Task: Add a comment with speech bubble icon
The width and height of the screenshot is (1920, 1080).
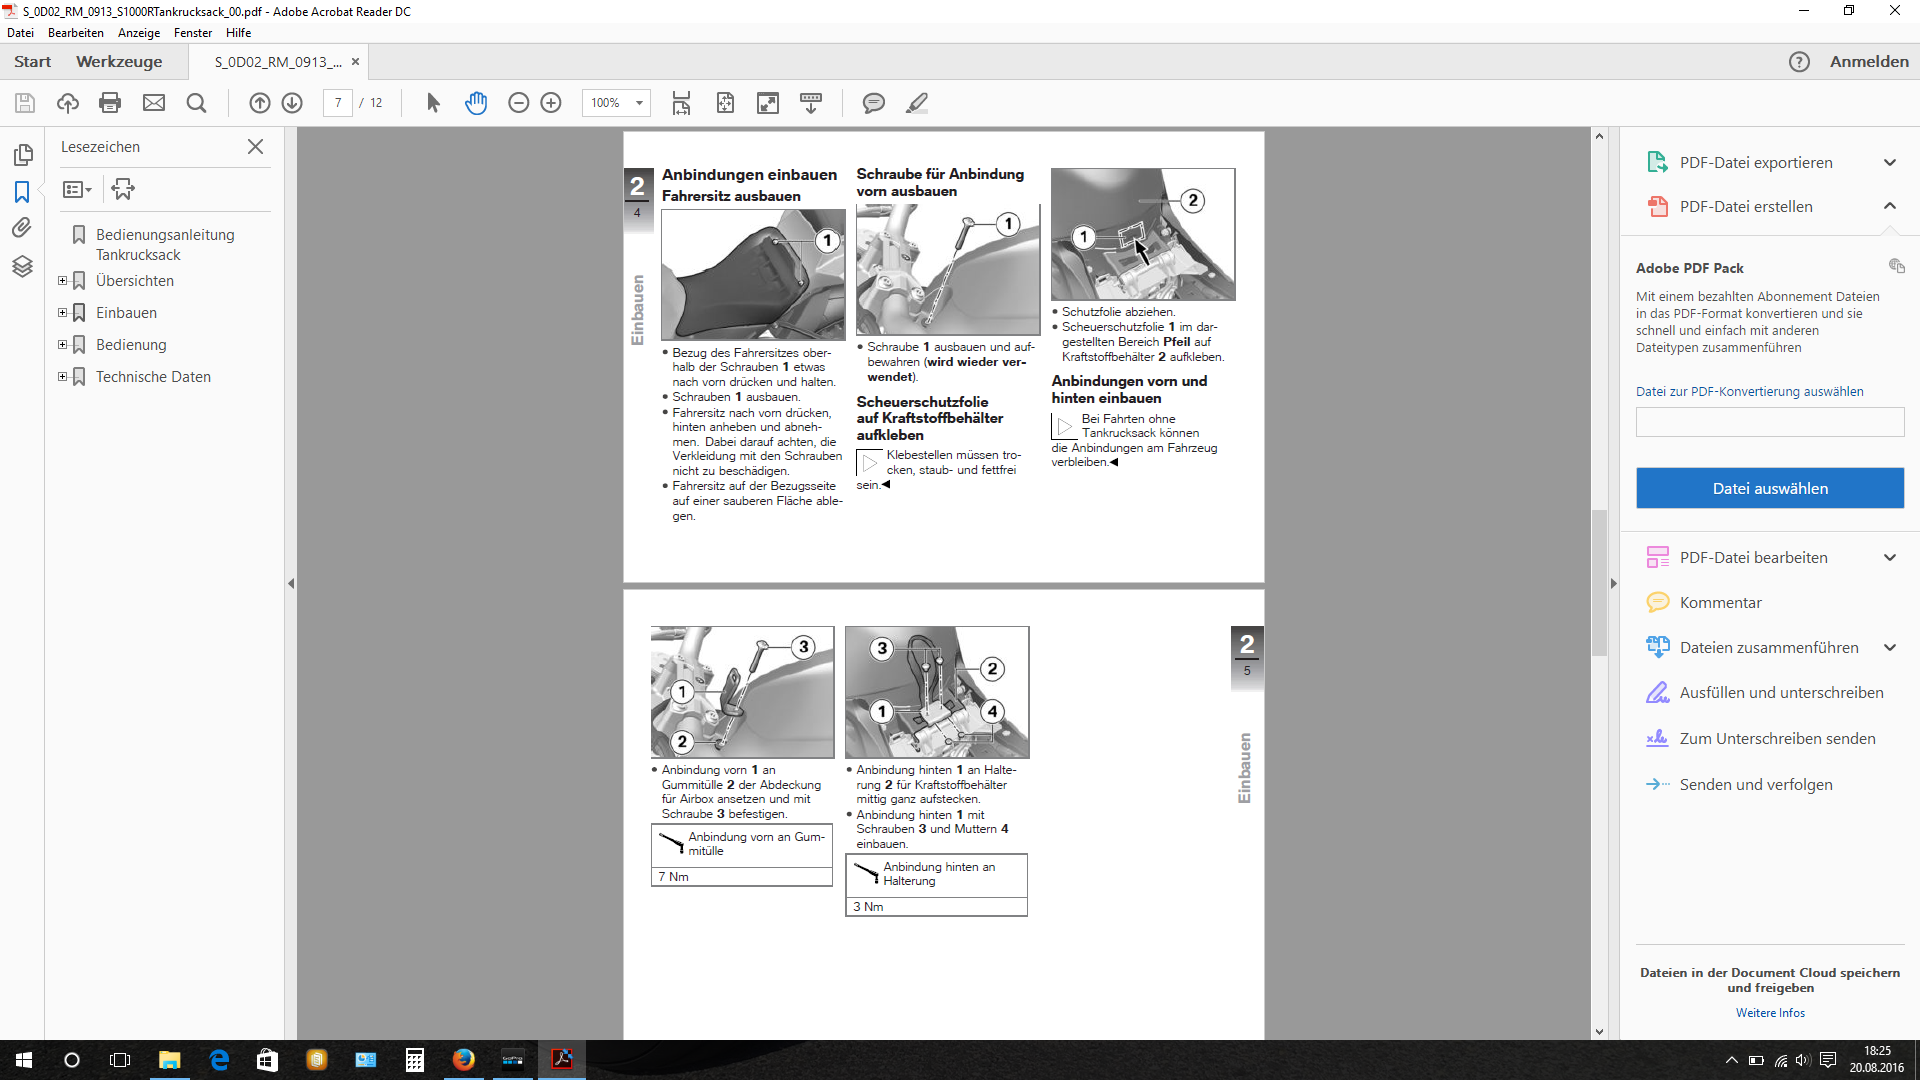Action: (873, 103)
